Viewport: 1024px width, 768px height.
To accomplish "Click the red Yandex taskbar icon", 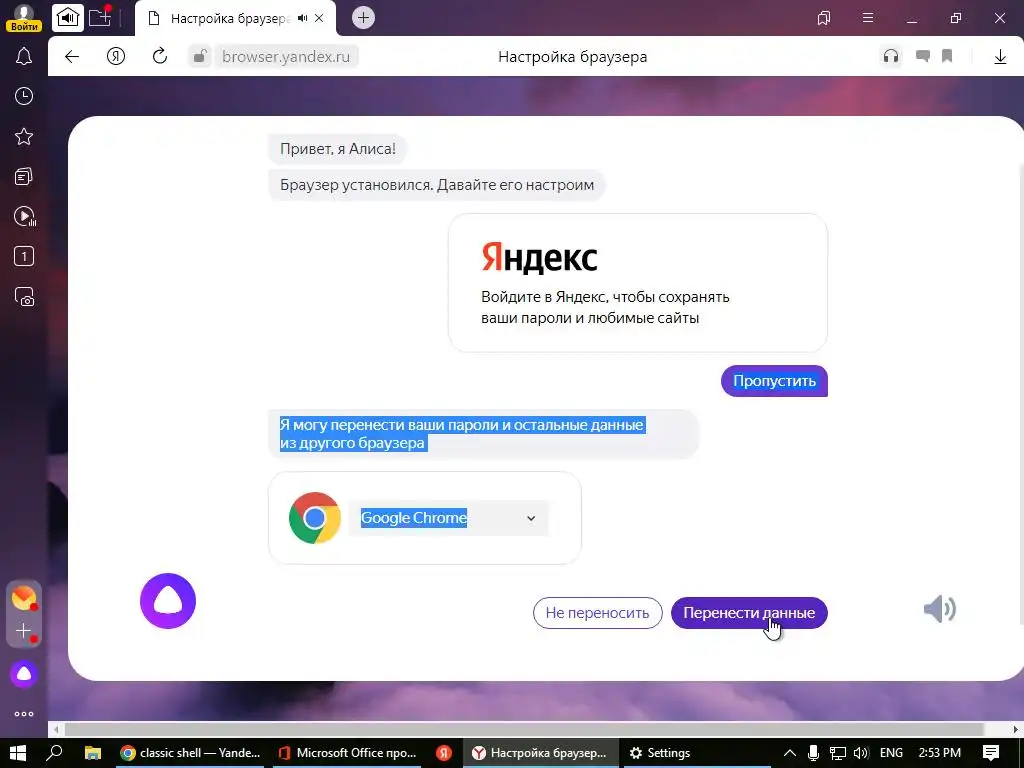I will click(x=443, y=753).
